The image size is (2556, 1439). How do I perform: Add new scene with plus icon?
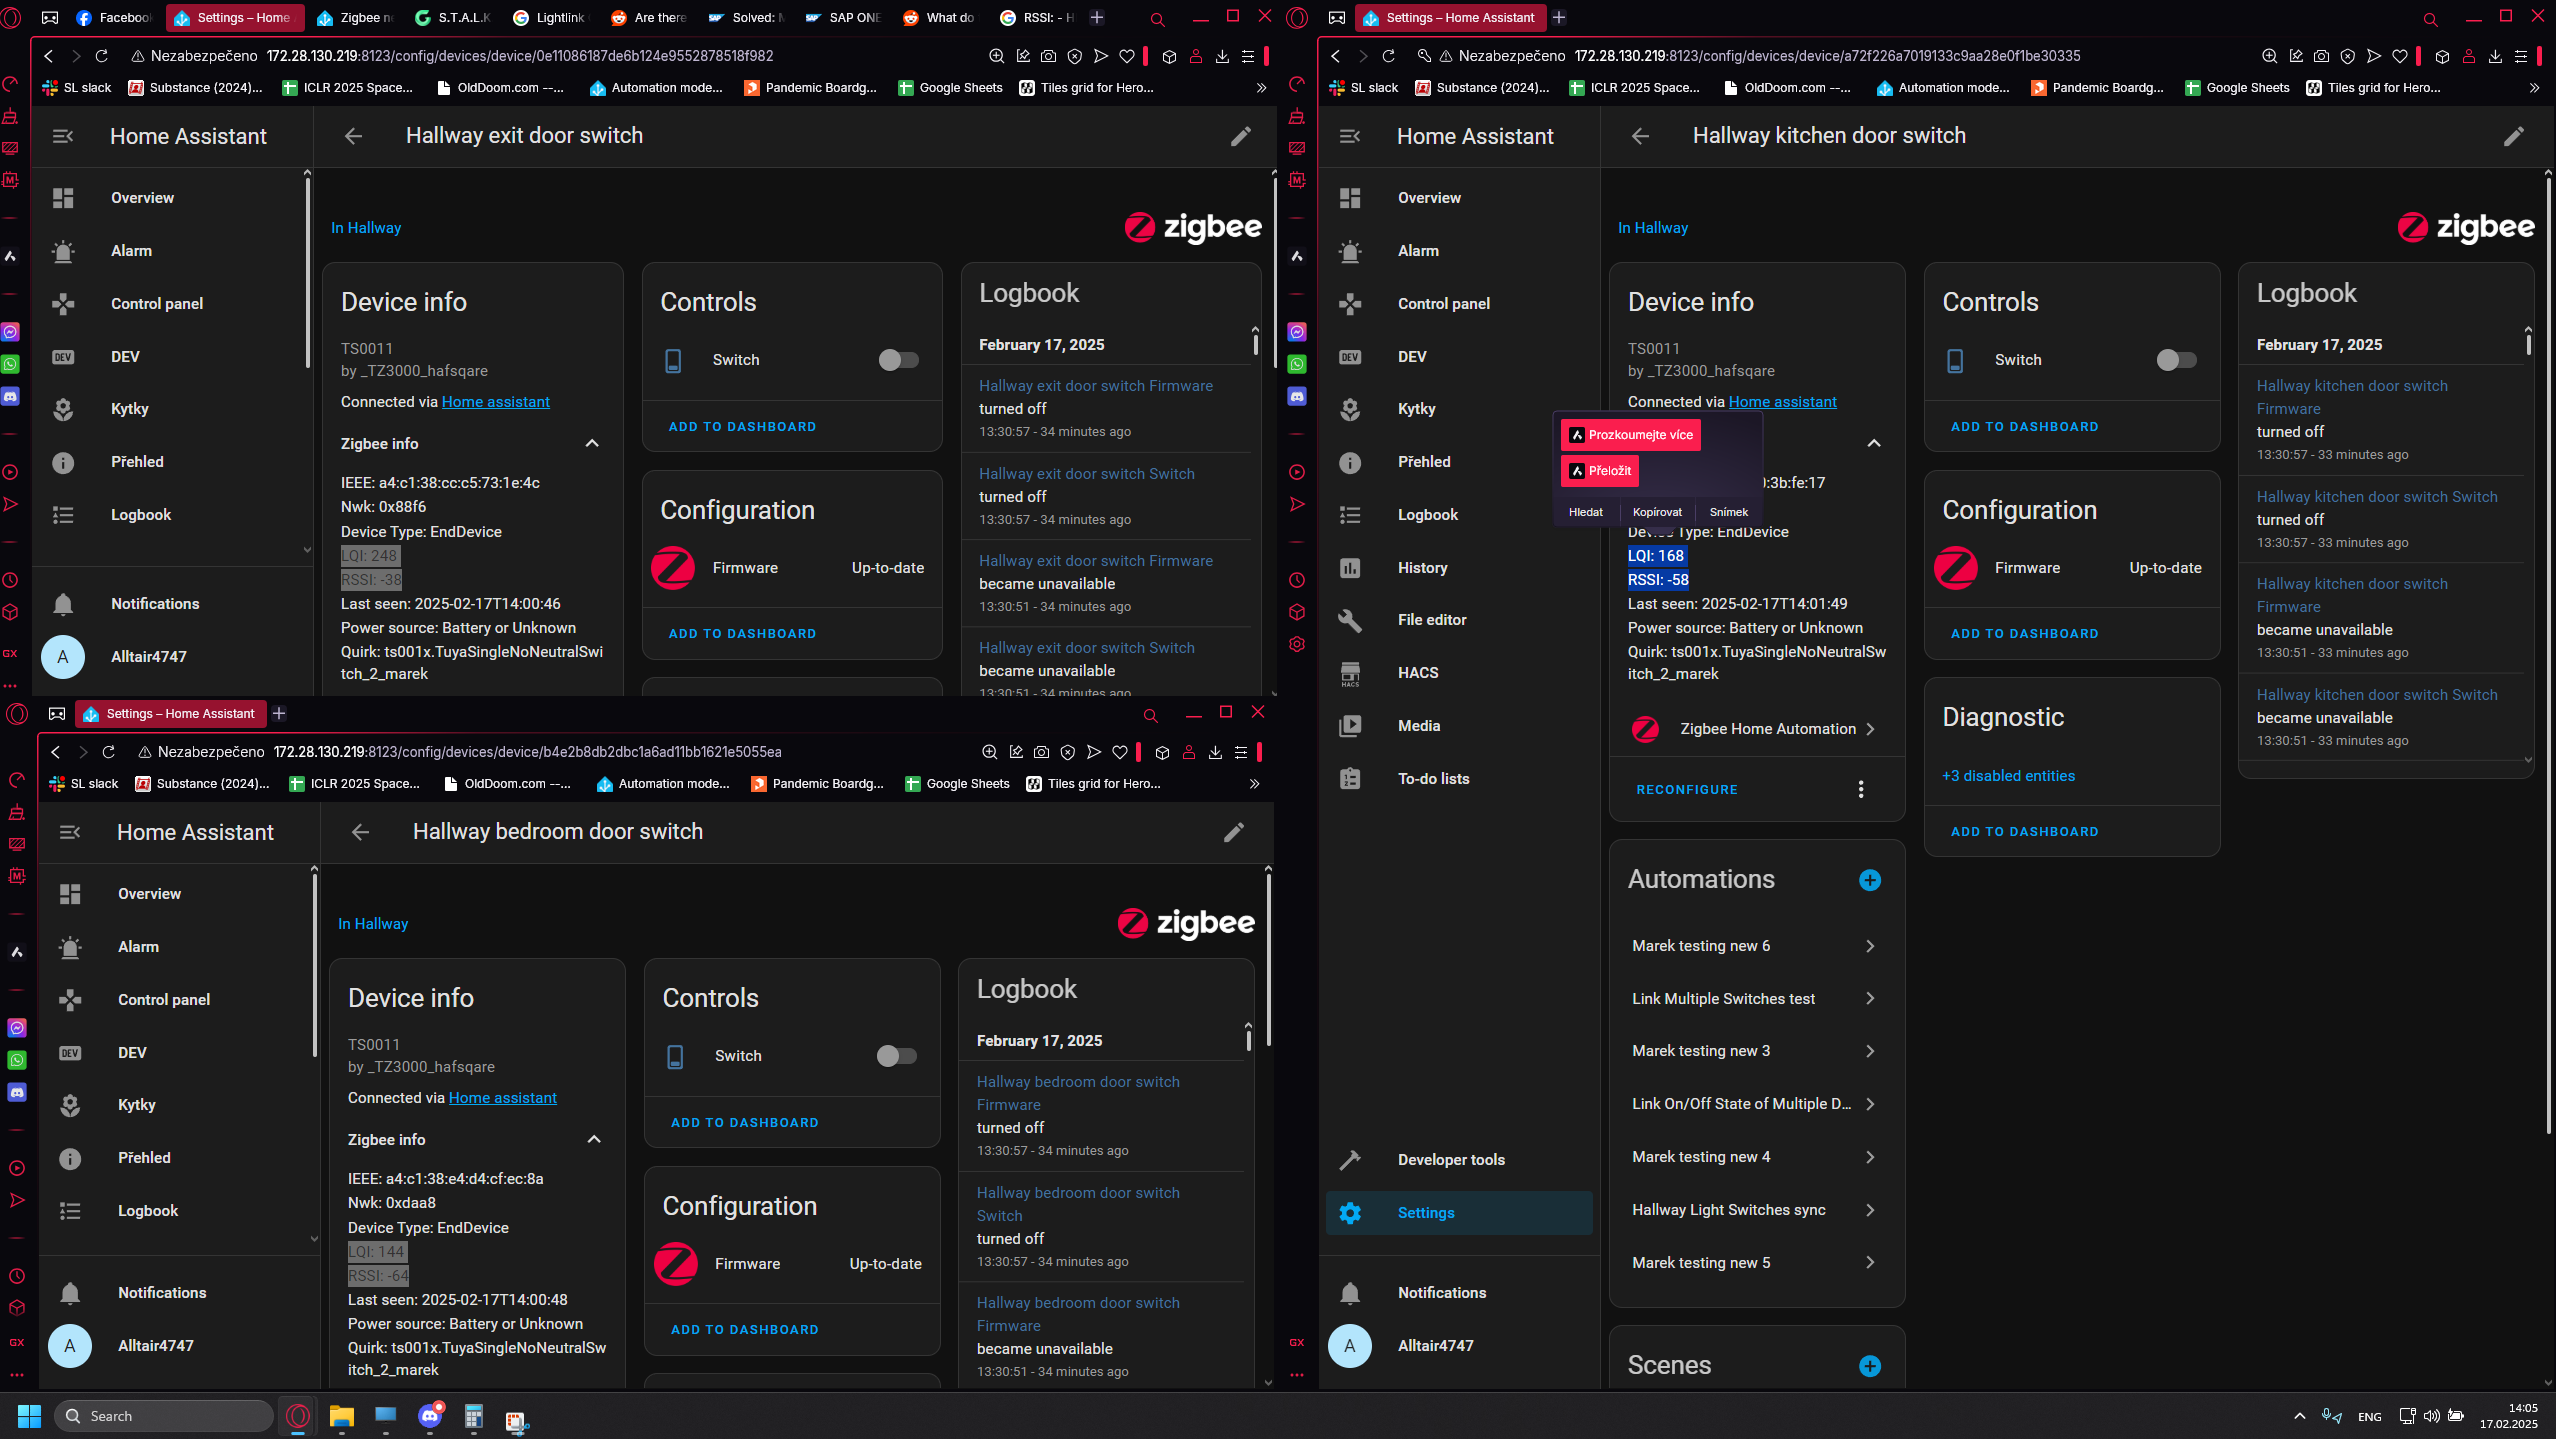pos(1869,1366)
